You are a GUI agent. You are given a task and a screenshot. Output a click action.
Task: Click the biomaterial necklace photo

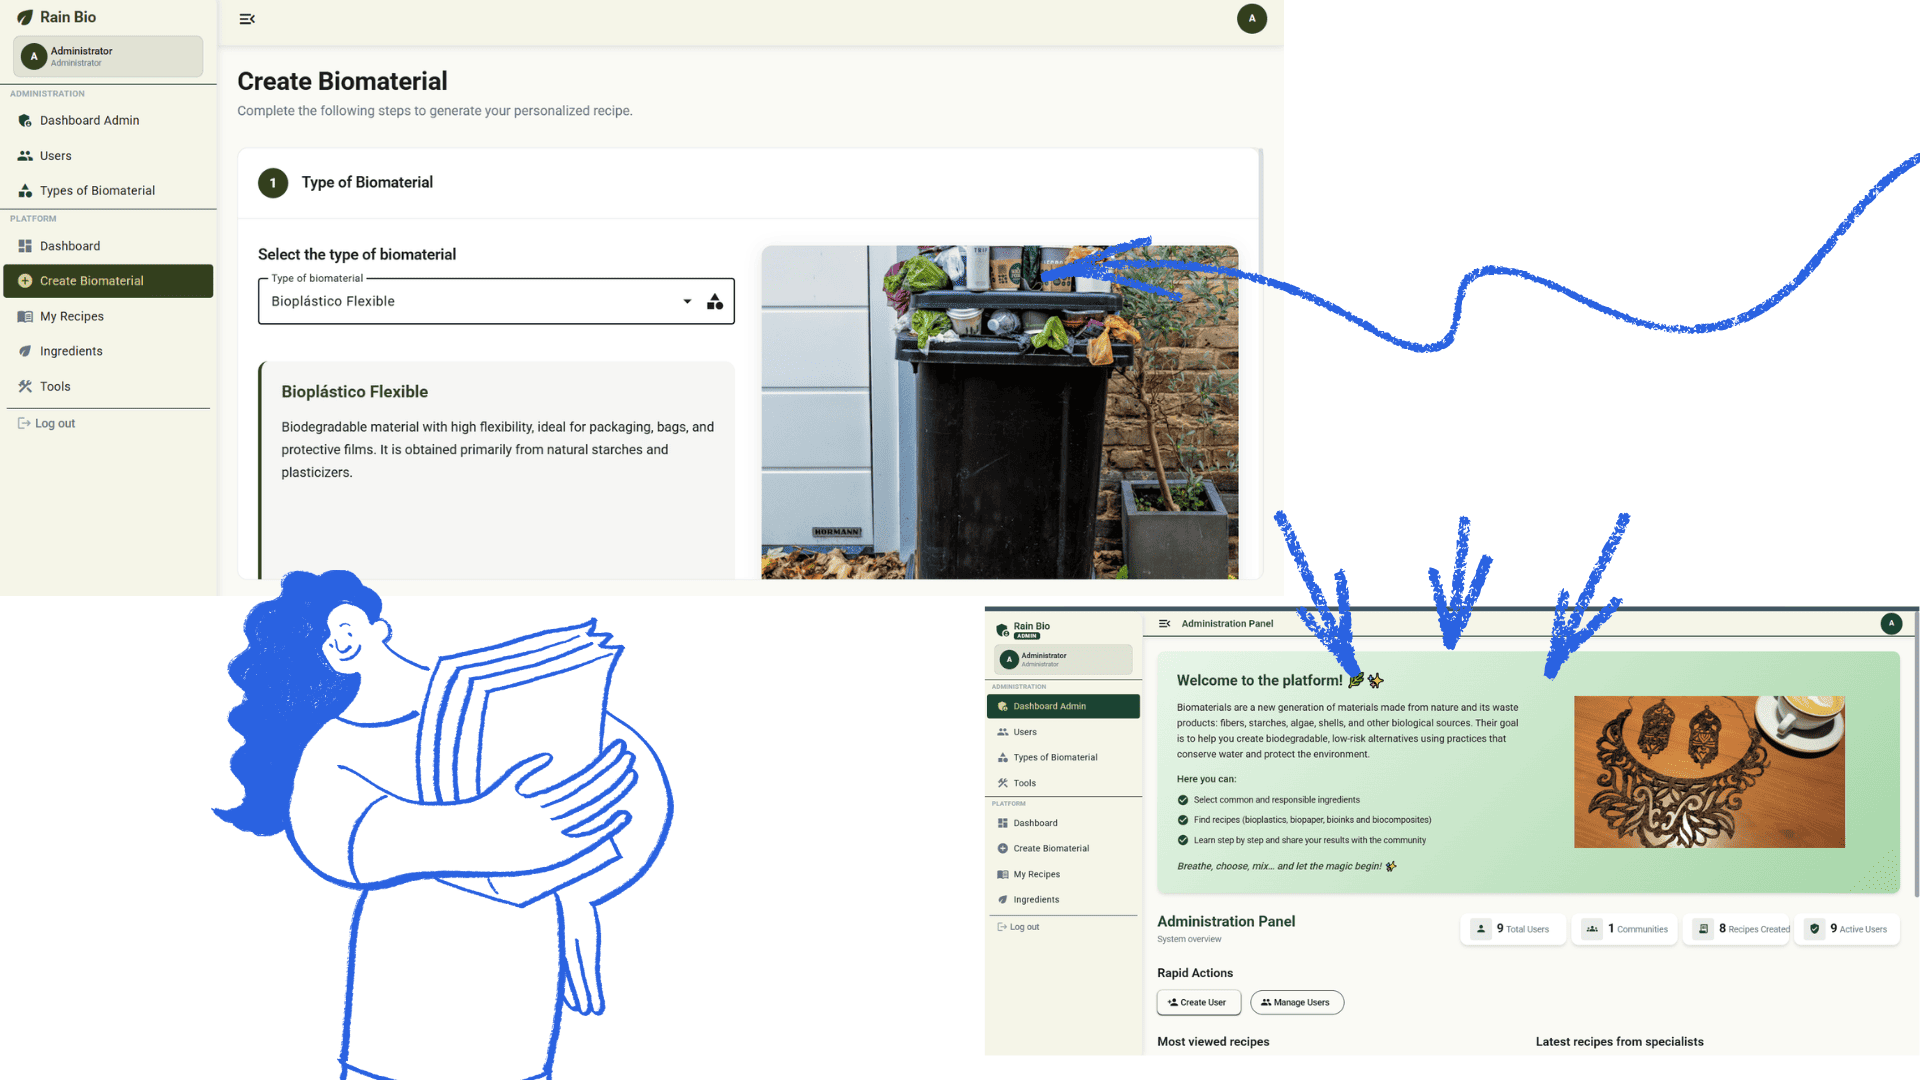1709,772
